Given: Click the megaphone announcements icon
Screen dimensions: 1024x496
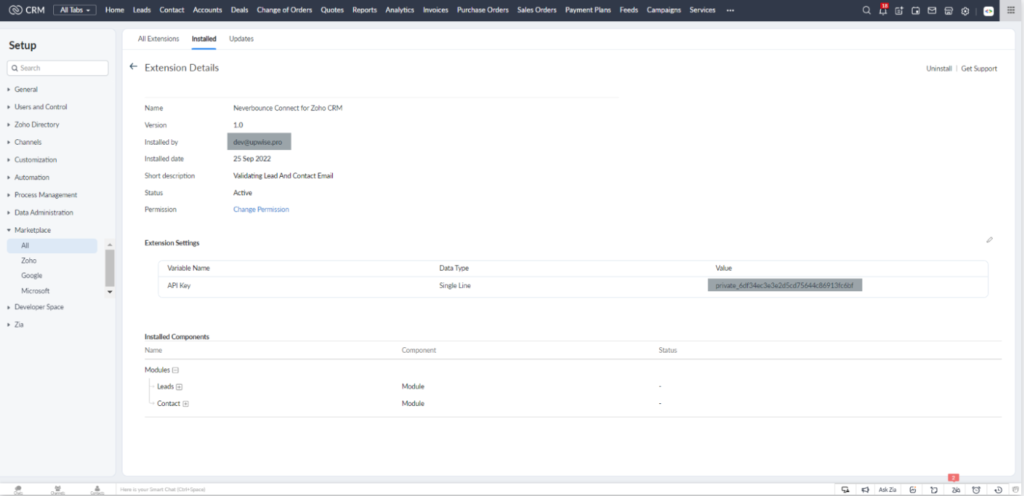Looking at the screenshot, I should click(x=865, y=489).
